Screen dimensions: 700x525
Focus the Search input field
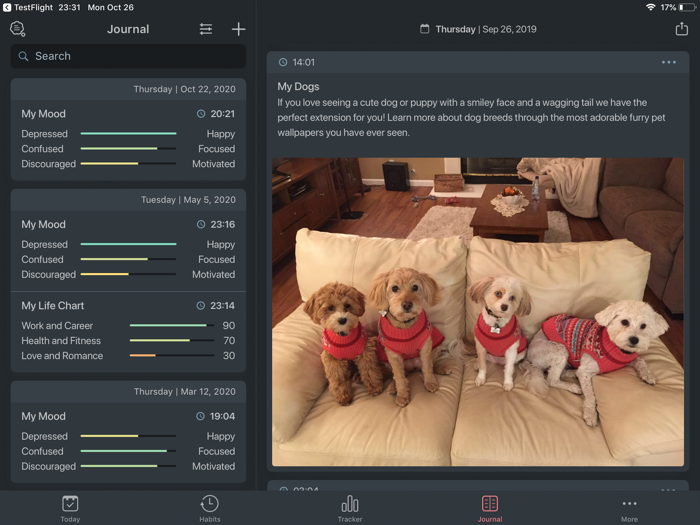tap(128, 56)
